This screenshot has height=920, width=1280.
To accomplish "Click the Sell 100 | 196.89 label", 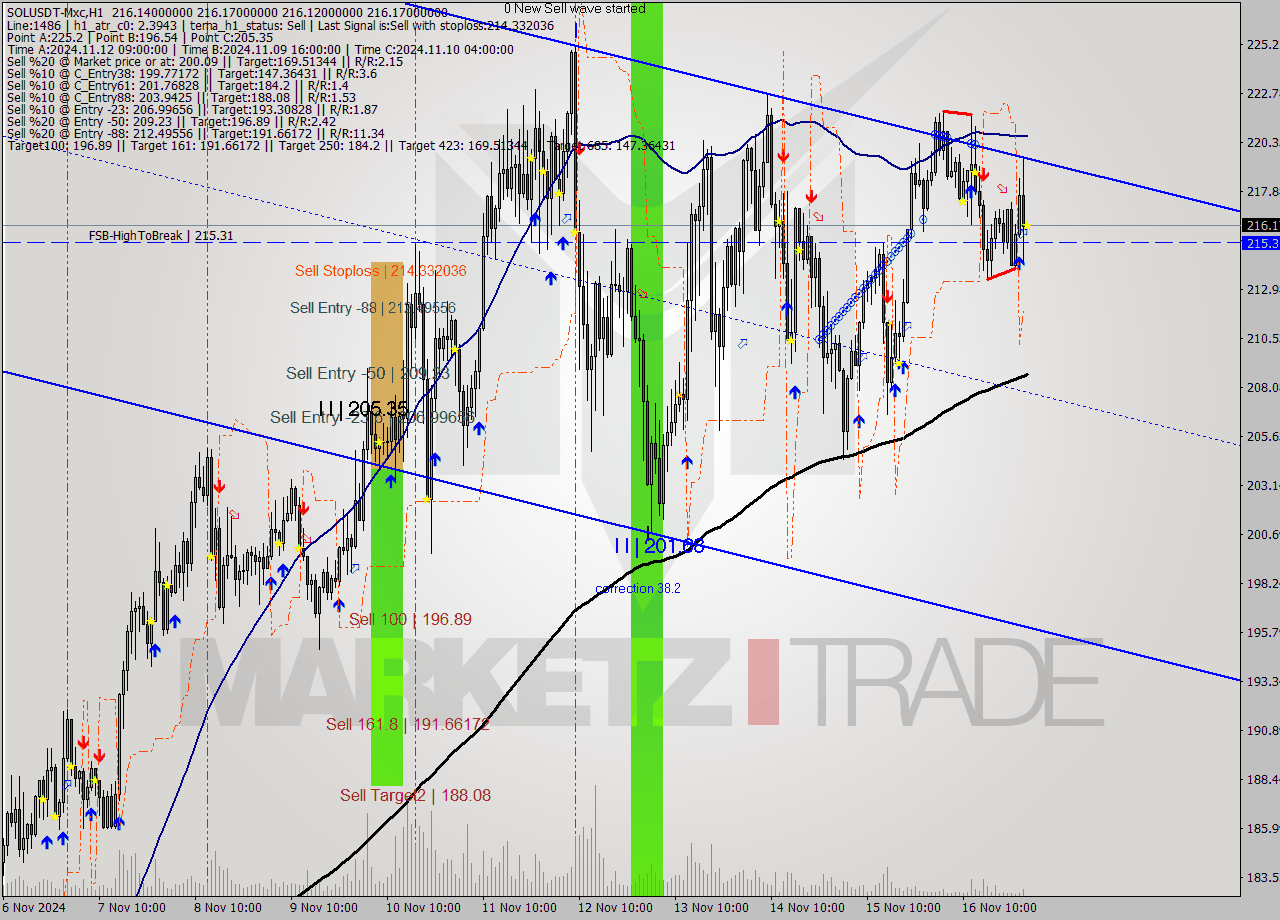I will tap(410, 620).
